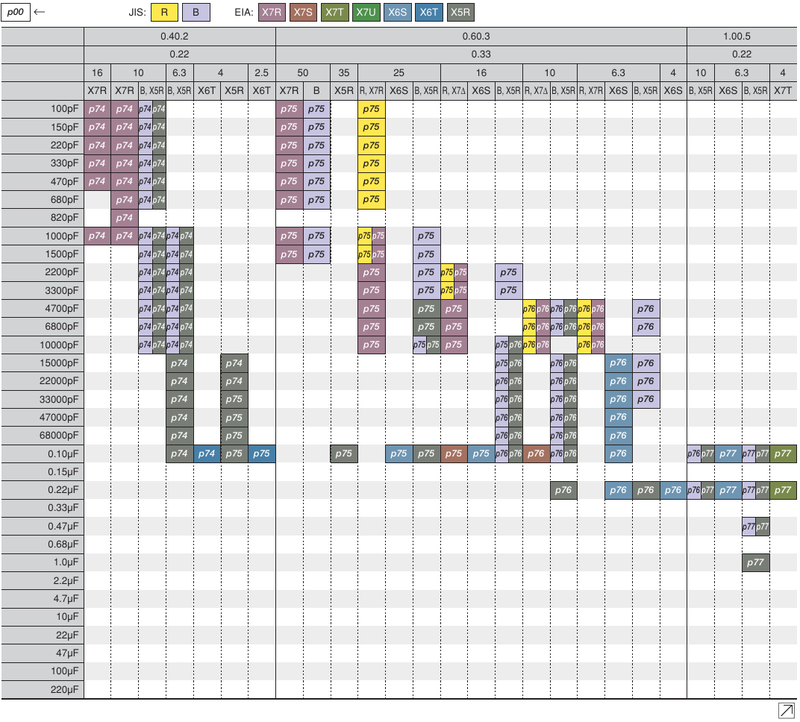Viewport: 800px width, 722px height.
Task: Open the orange-brown p76 link in the 0.10µF row
Action: [x=536, y=454]
